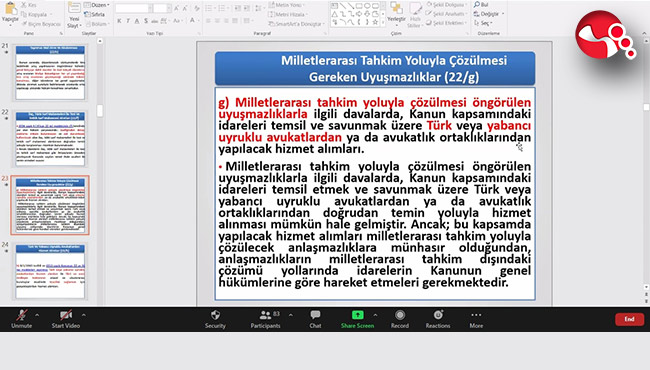The height and width of the screenshot is (370, 650).
Task: Center the paragraph text
Action: click(217, 21)
